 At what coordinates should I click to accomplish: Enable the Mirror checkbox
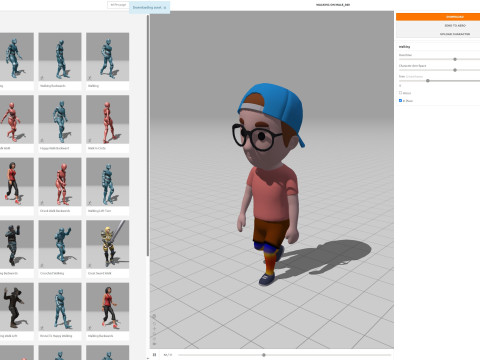point(400,93)
